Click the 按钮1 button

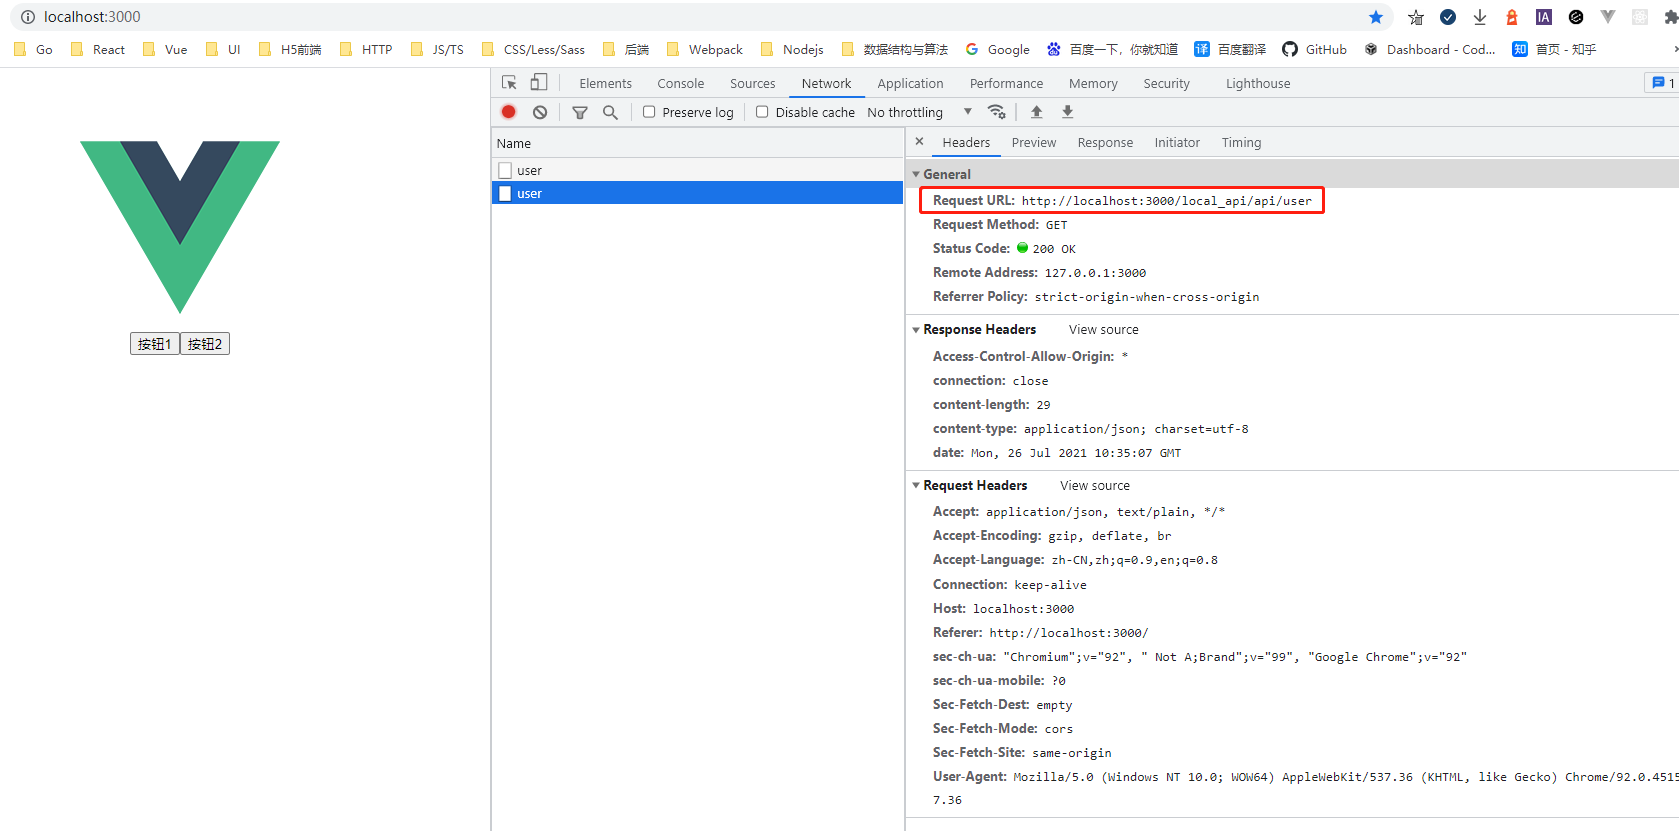pos(155,344)
